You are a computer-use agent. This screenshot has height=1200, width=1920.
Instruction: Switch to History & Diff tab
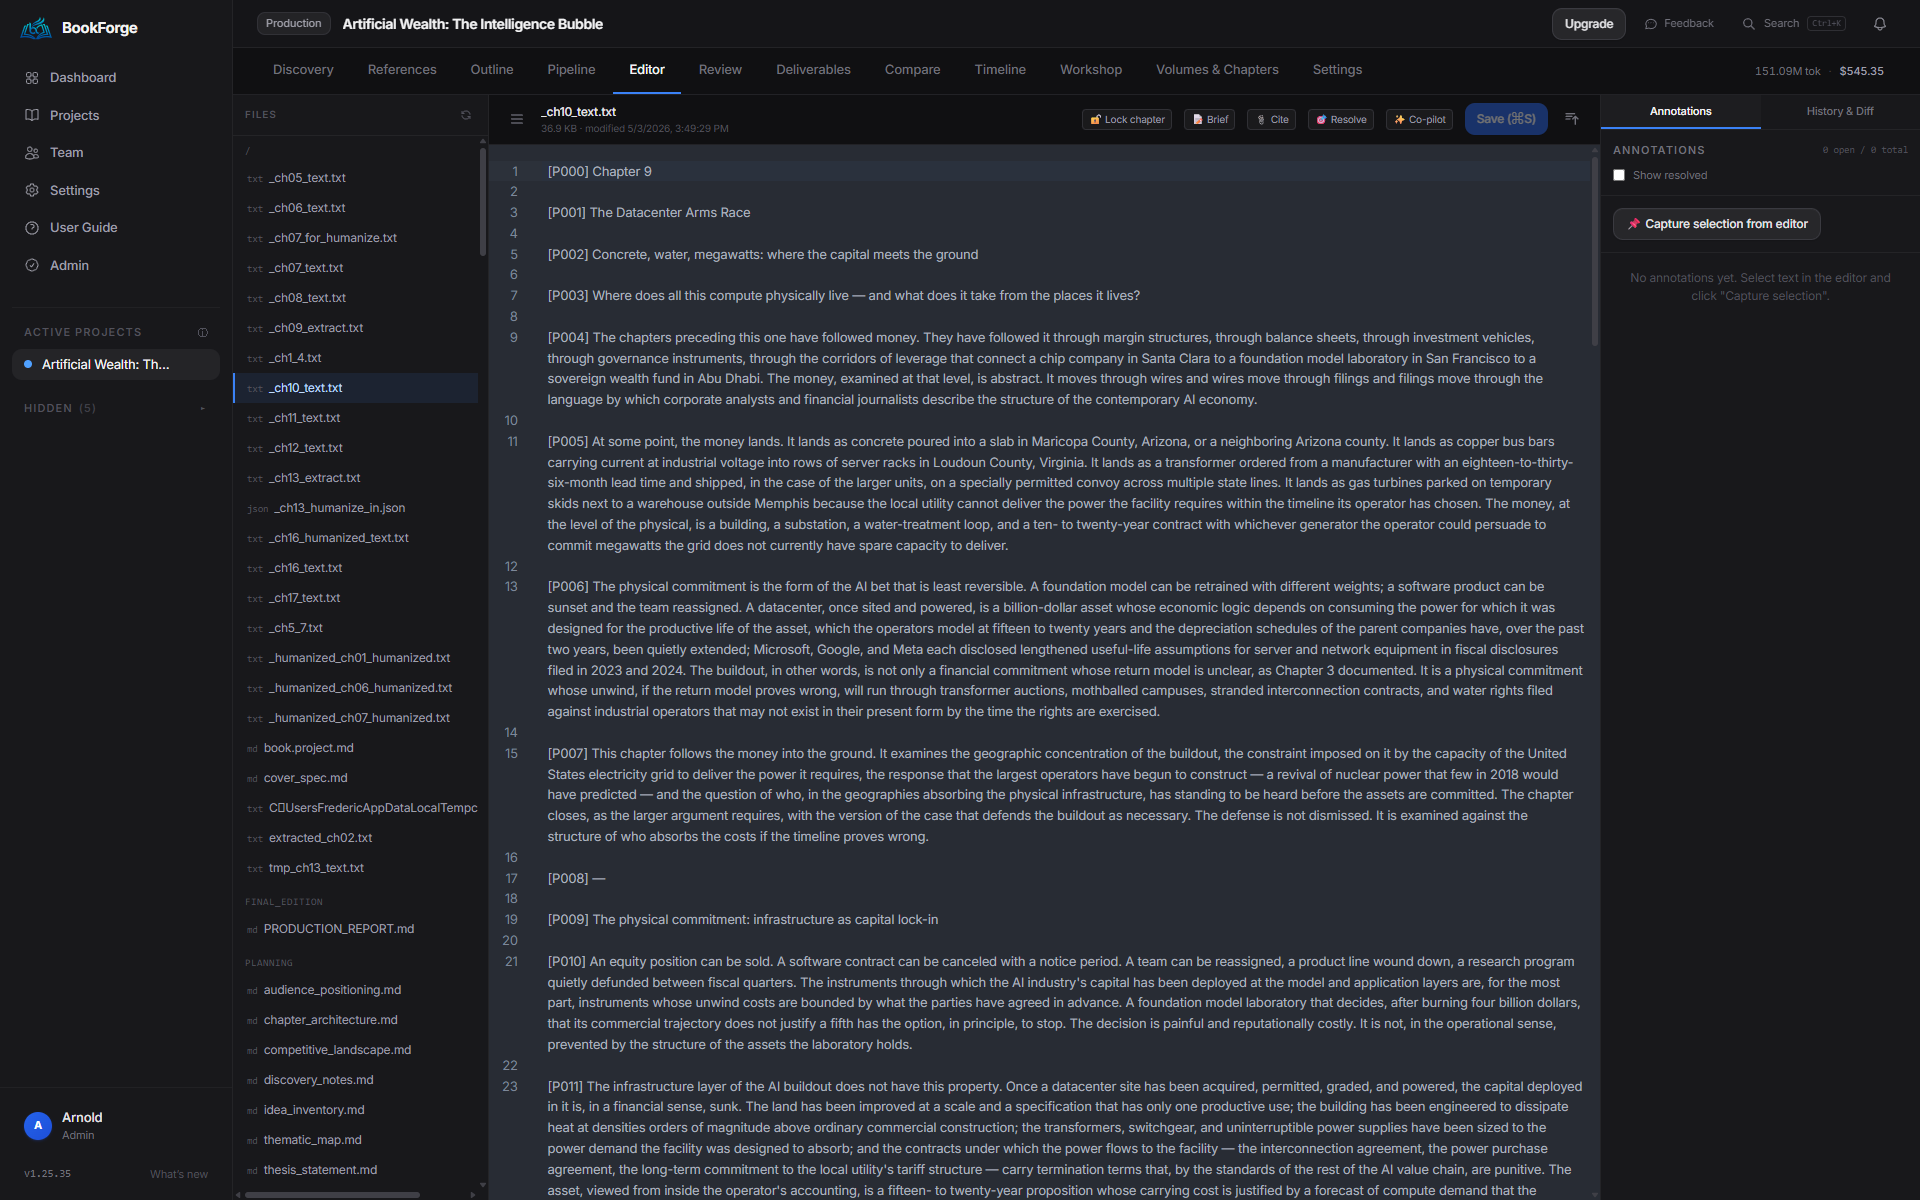[1840, 112]
